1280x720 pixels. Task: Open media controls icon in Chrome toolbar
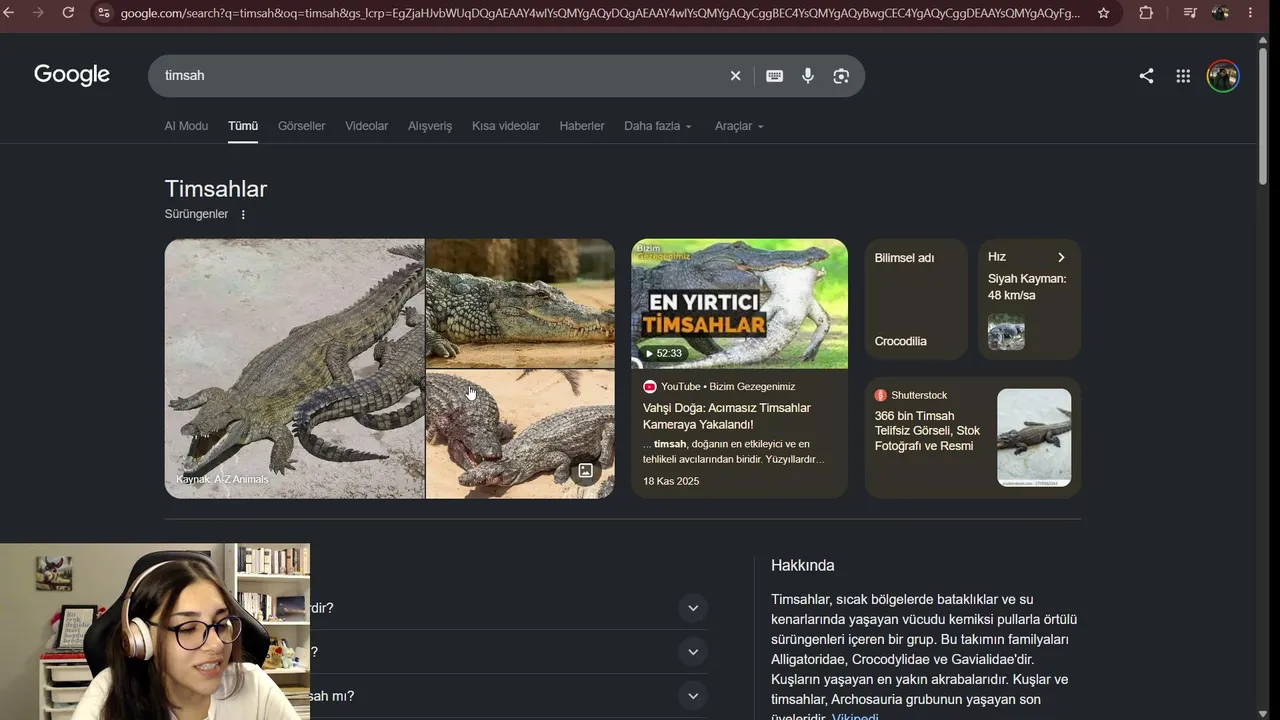point(1190,13)
